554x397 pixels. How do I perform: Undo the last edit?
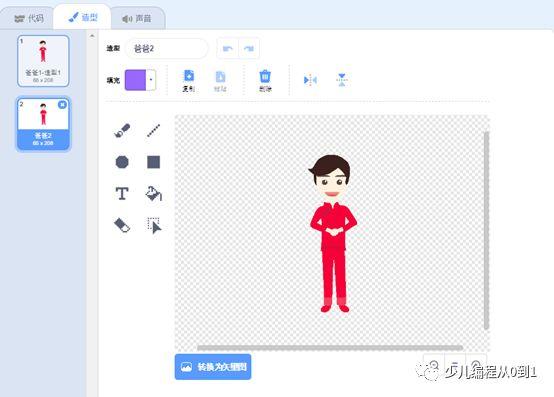pos(228,48)
